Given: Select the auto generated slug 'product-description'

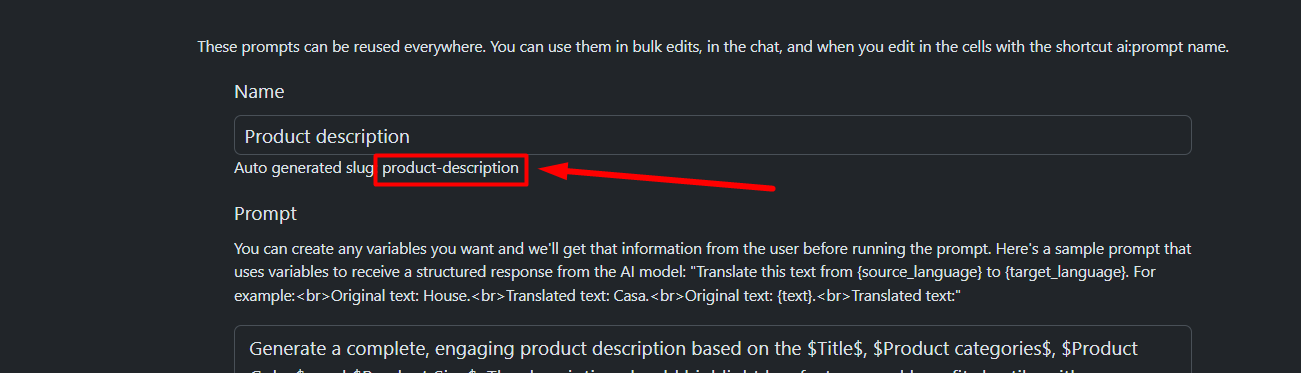Looking at the screenshot, I should click(450, 168).
